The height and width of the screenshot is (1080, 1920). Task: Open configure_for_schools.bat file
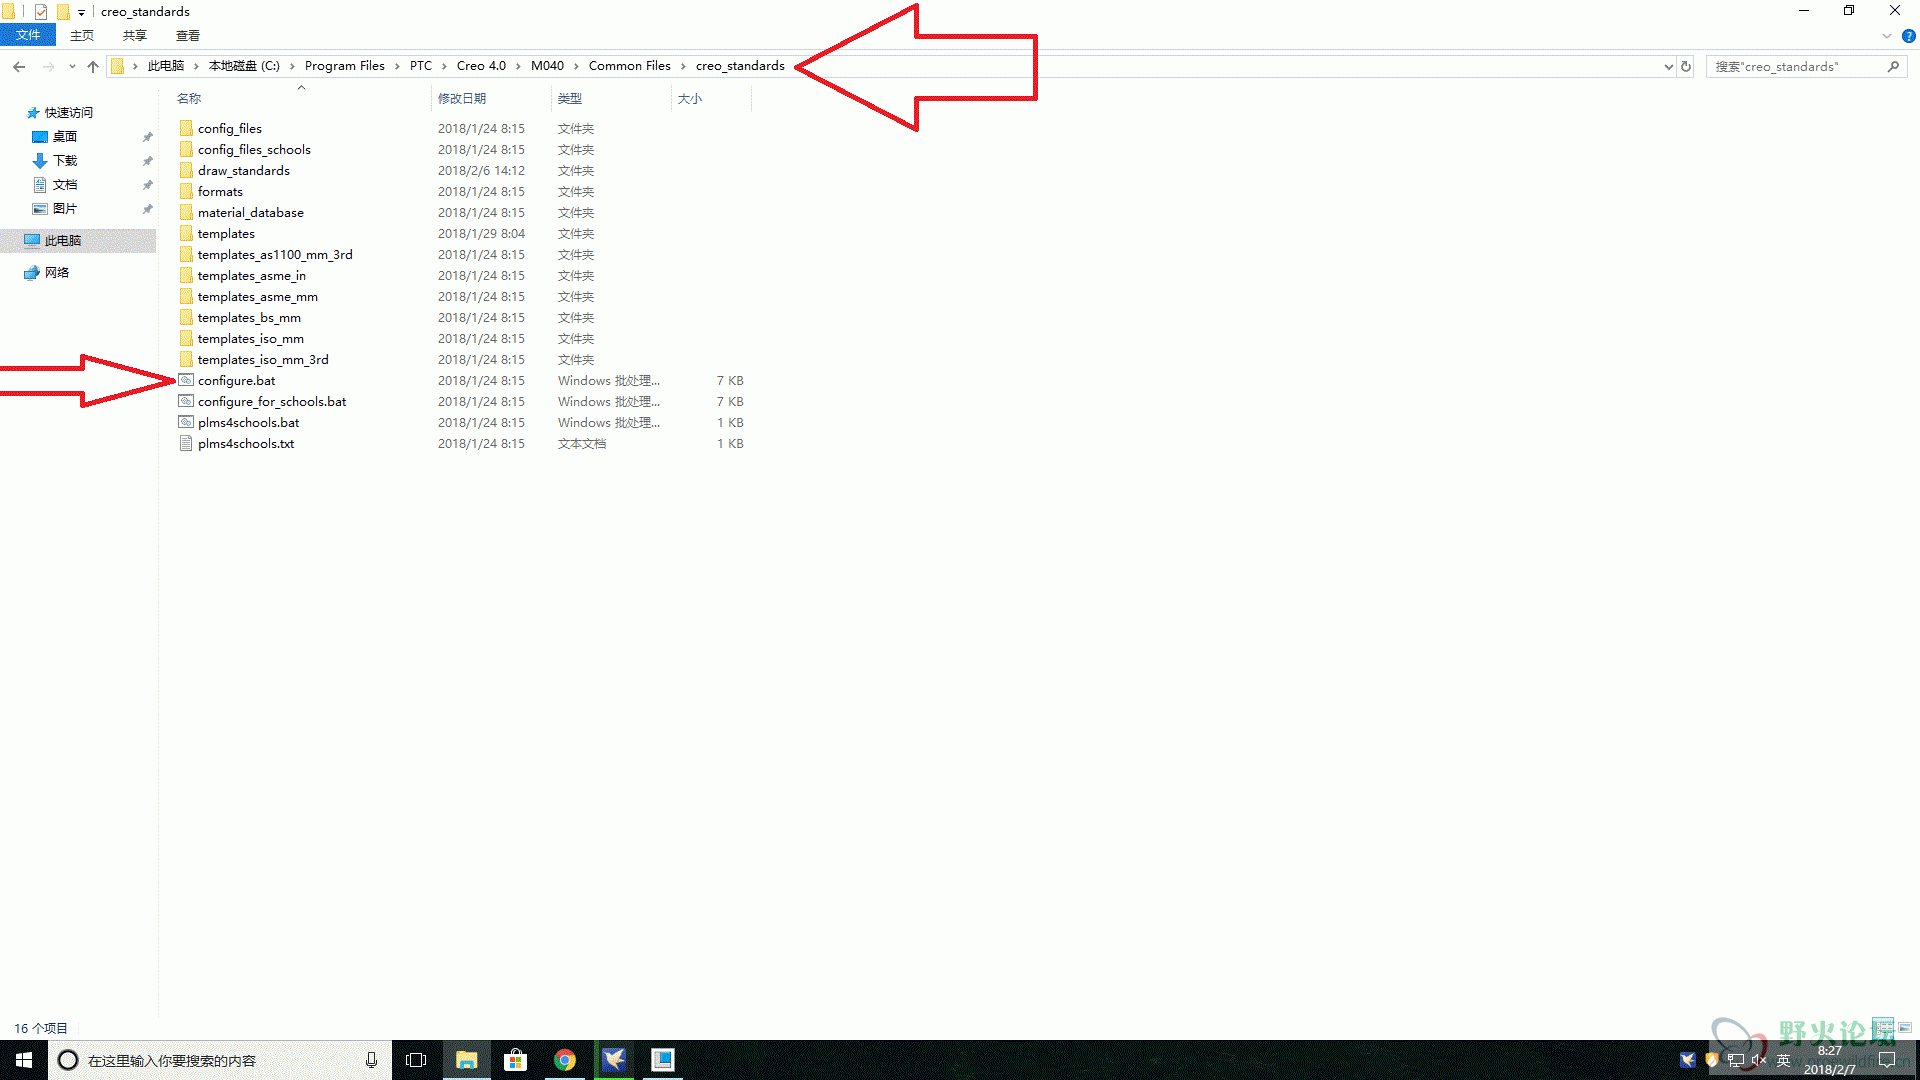pos(272,401)
